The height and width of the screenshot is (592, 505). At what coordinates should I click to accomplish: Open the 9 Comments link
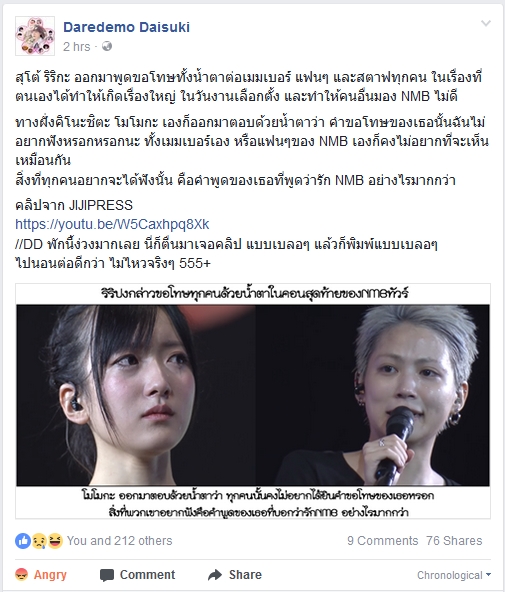[382, 541]
